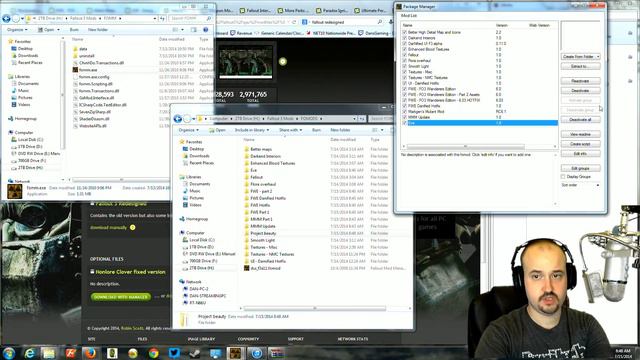
Task: Open the Organize menu in the FOMODS window
Action: point(189,130)
